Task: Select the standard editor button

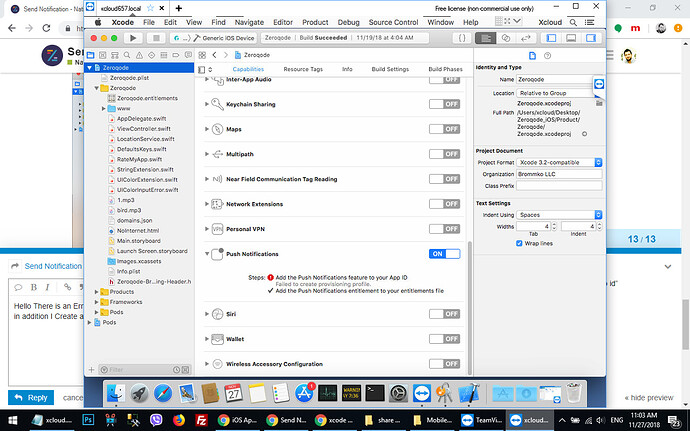Action: click(486, 38)
